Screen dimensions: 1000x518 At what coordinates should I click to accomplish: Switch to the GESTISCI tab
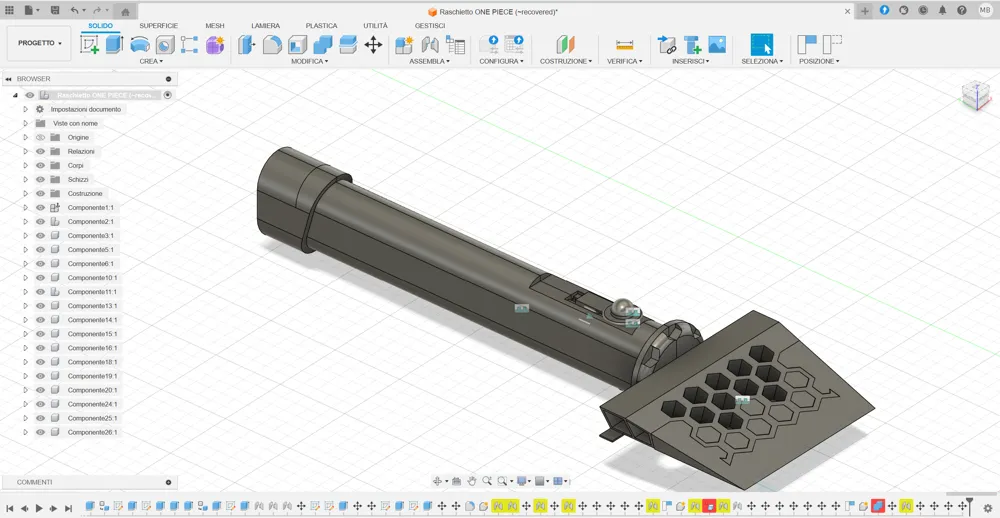430,26
